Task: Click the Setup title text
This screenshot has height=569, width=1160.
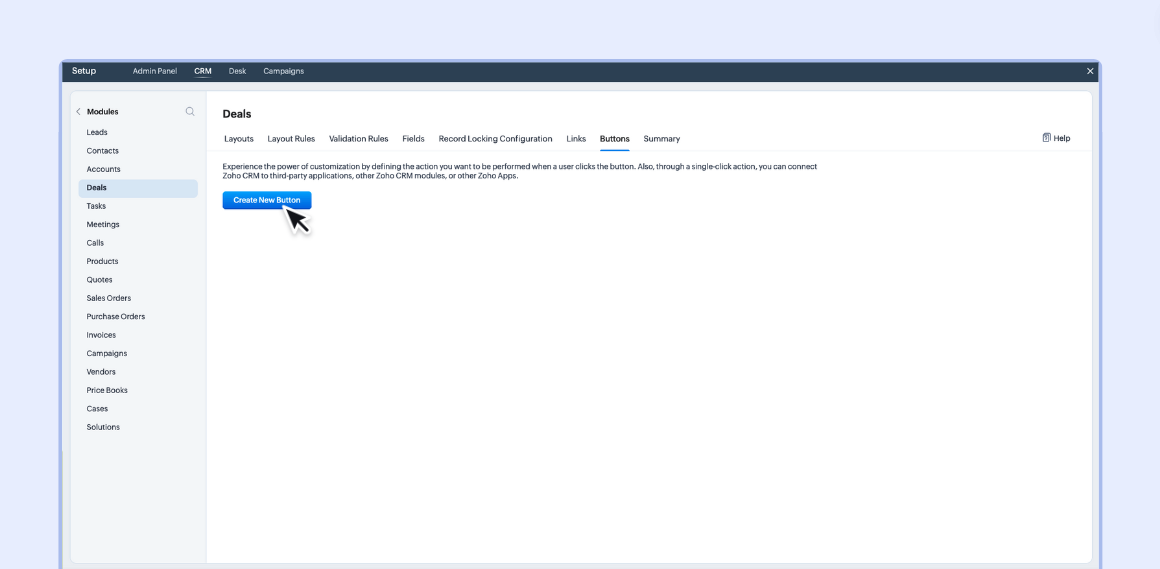Action: pyautogui.click(x=84, y=71)
